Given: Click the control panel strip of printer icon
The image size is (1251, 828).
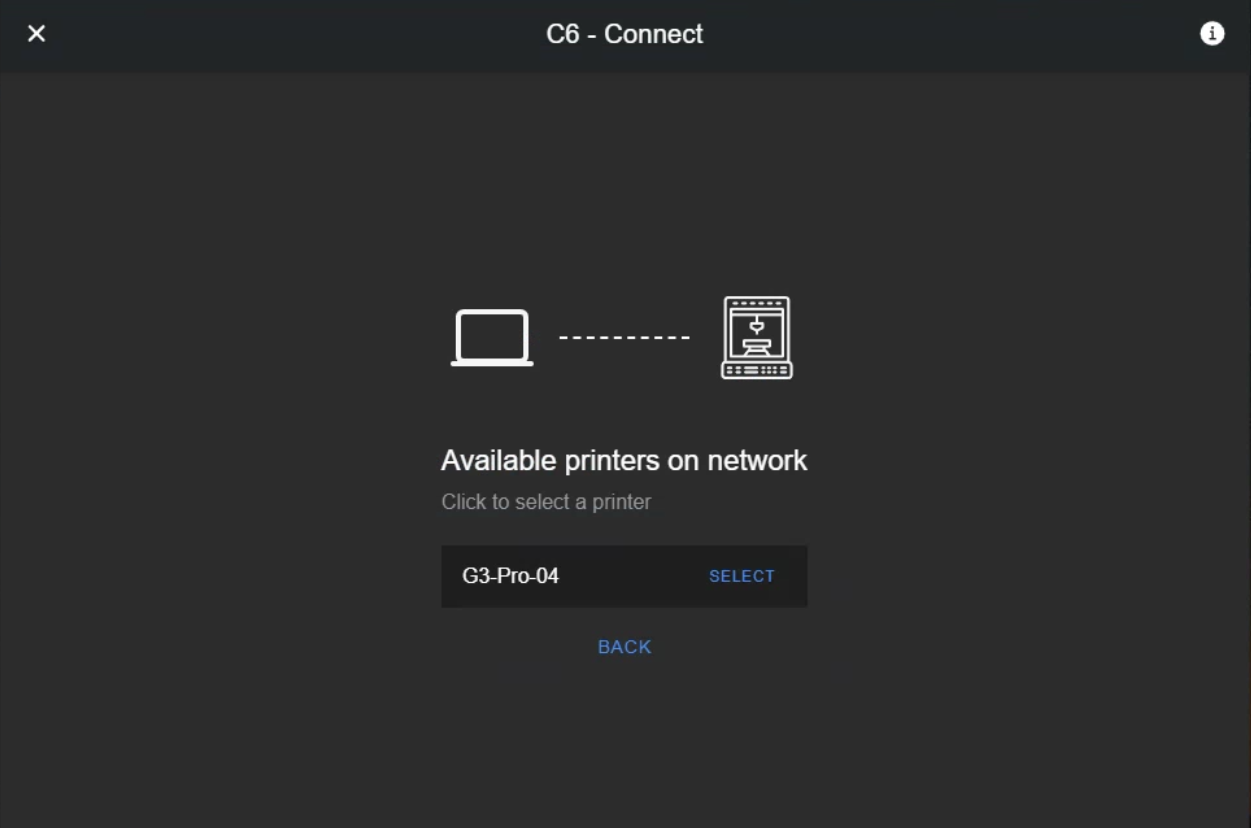Looking at the screenshot, I should pyautogui.click(x=757, y=370).
